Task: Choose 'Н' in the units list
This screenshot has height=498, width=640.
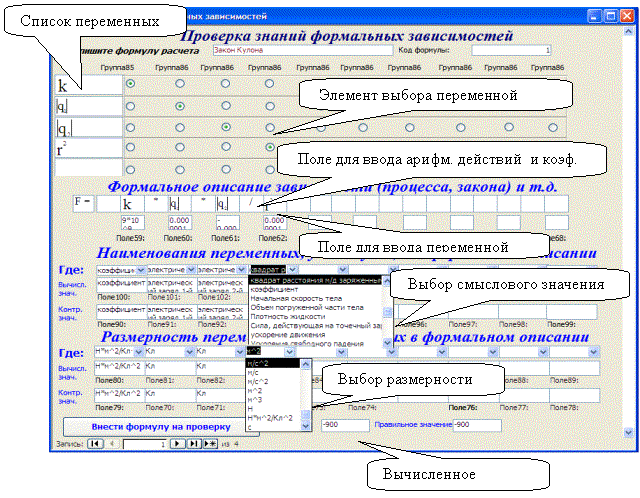Action: coord(250,409)
